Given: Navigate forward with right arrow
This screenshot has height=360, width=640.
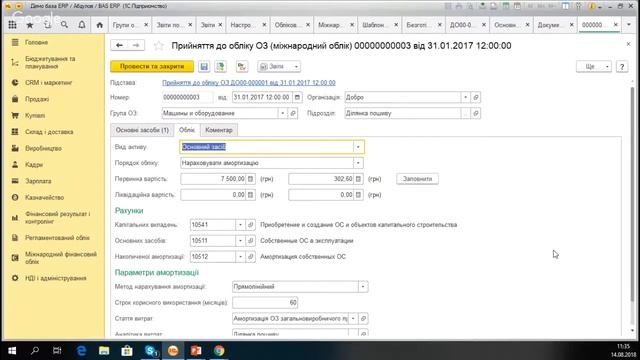Looking at the screenshot, I should pyautogui.click(x=136, y=45).
